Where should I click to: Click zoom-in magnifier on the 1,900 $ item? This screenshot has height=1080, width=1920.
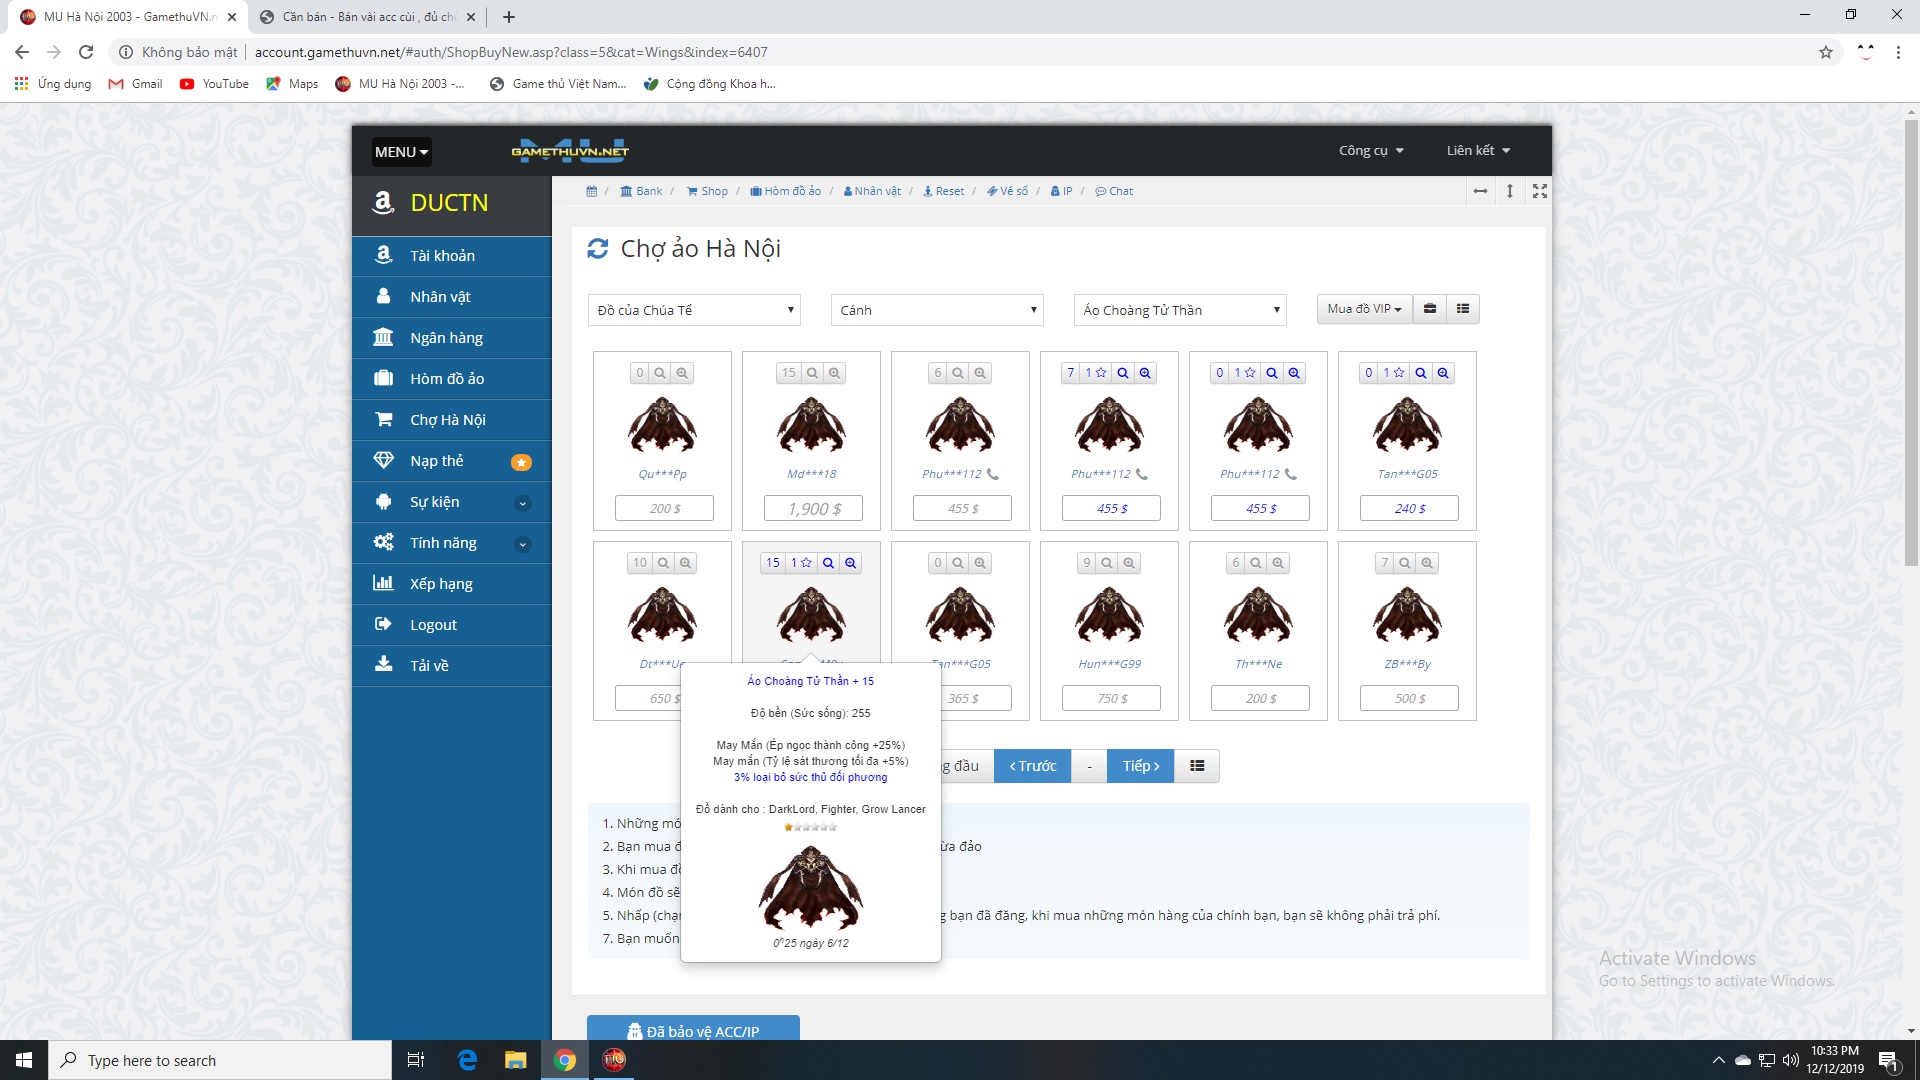834,373
